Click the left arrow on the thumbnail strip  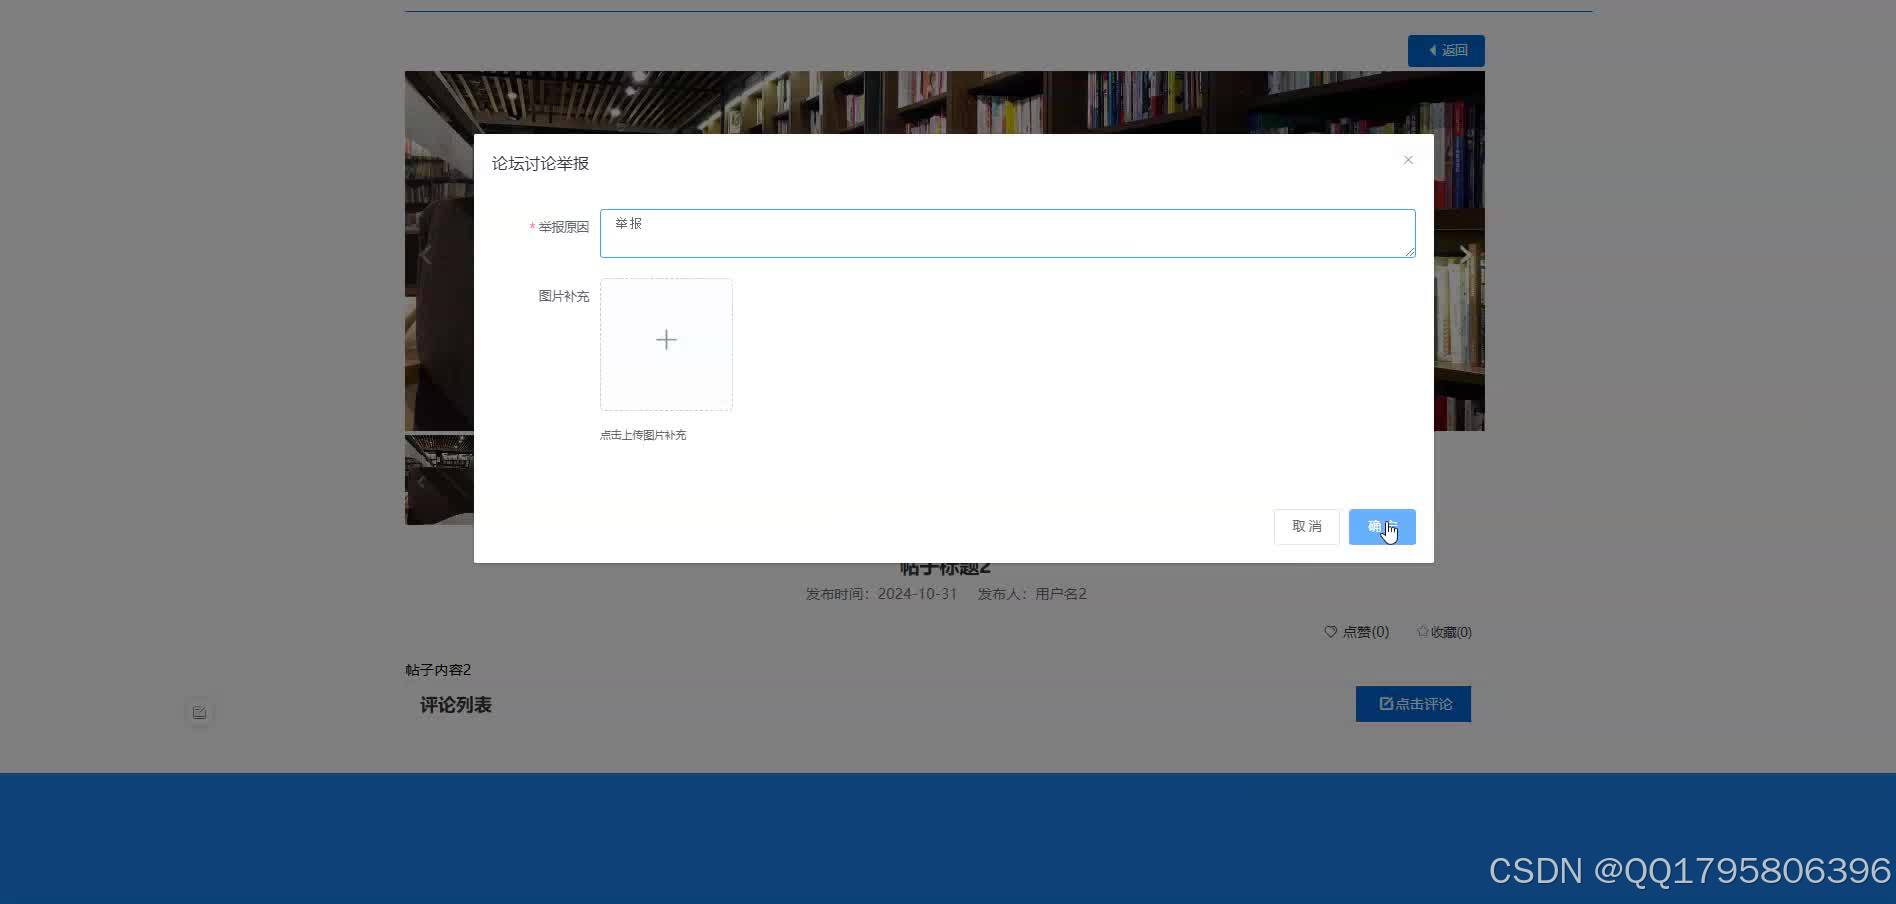pyautogui.click(x=422, y=481)
